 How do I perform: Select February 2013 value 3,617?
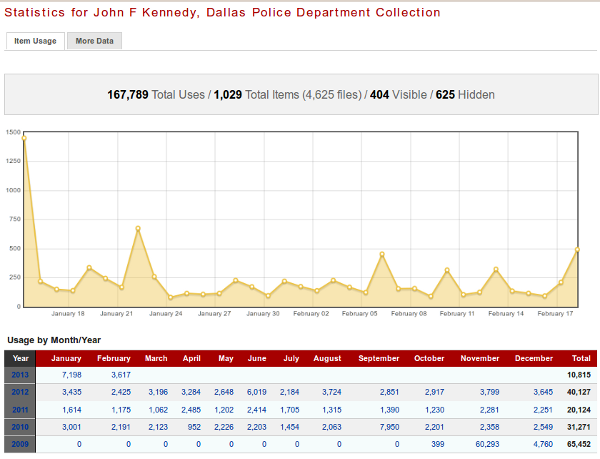(121, 375)
